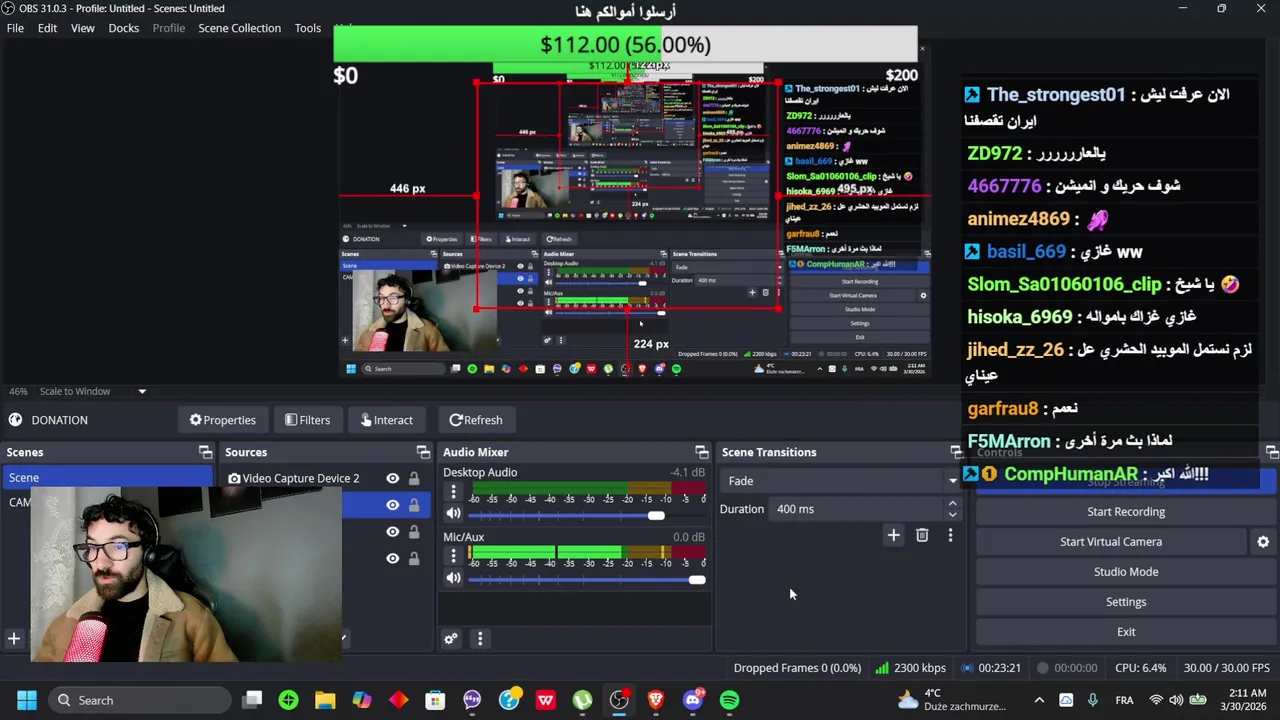Start Virtual Camera
The width and height of the screenshot is (1280, 720).
1111,541
